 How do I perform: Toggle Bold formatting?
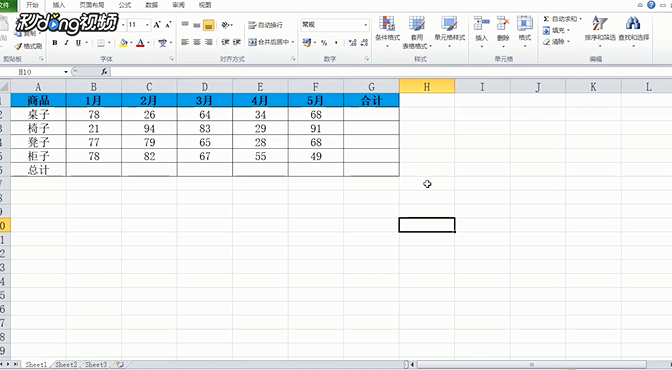54,42
